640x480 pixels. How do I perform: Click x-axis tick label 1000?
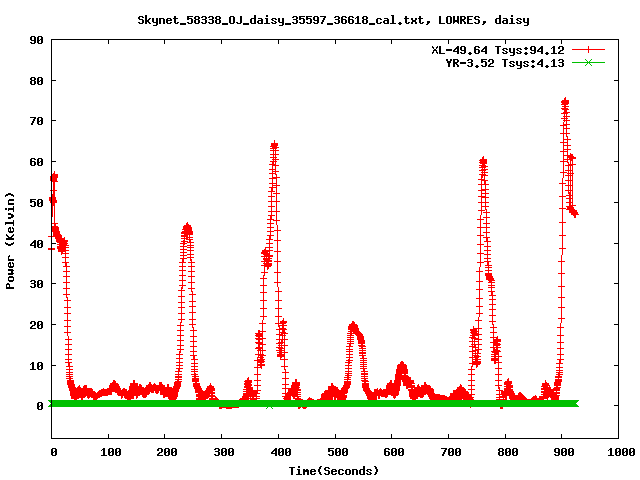(x=621, y=452)
